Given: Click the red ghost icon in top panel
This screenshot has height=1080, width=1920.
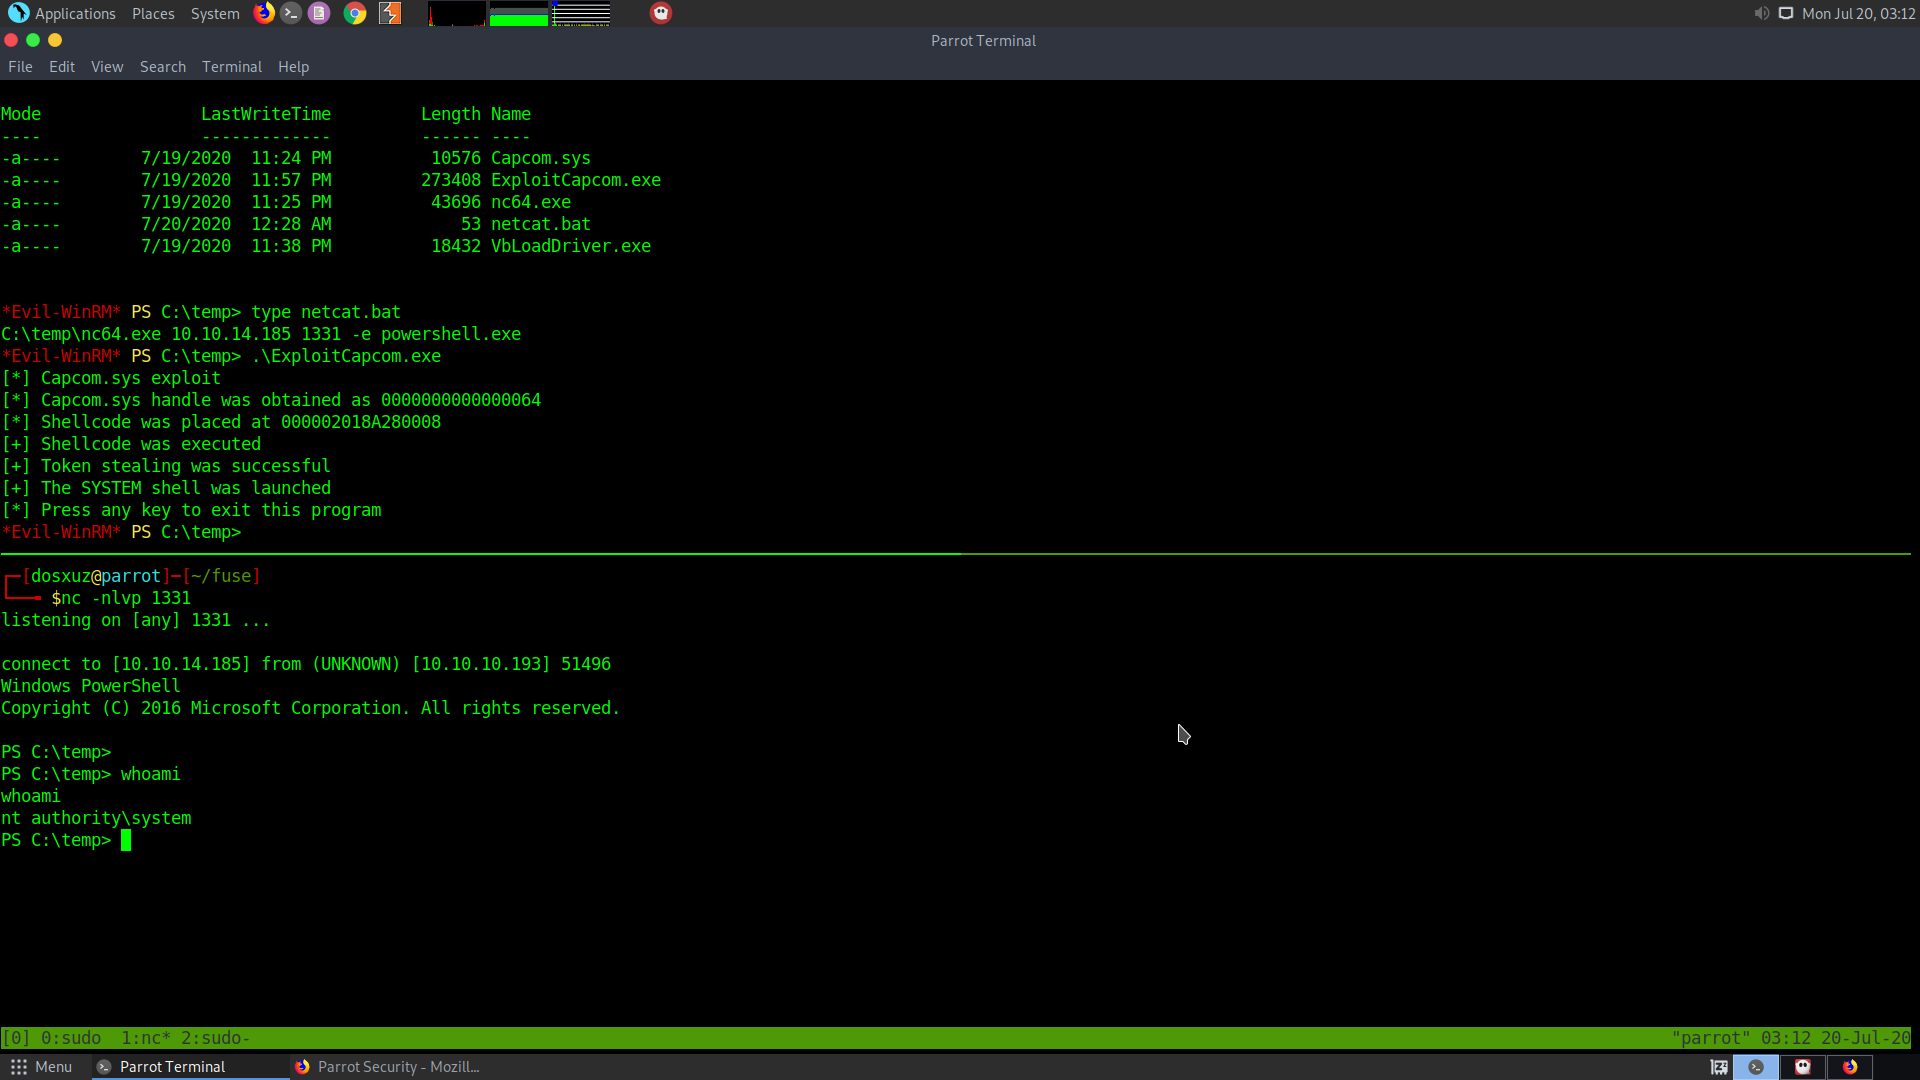Looking at the screenshot, I should (x=661, y=13).
